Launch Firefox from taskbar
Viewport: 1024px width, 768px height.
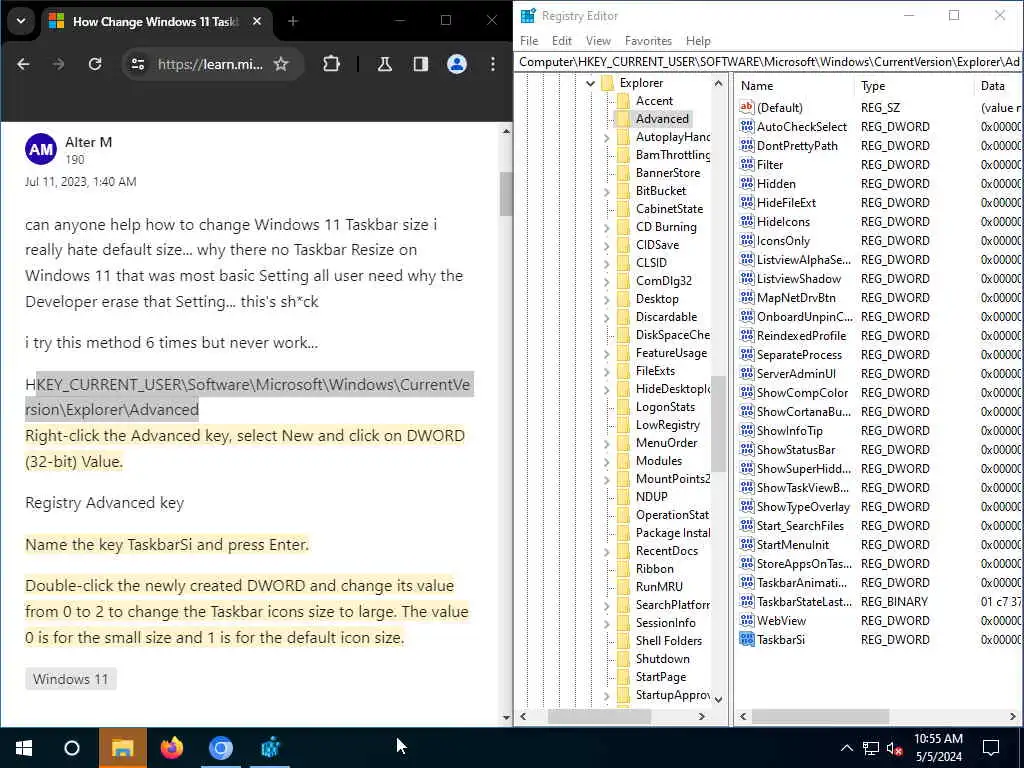click(x=172, y=748)
